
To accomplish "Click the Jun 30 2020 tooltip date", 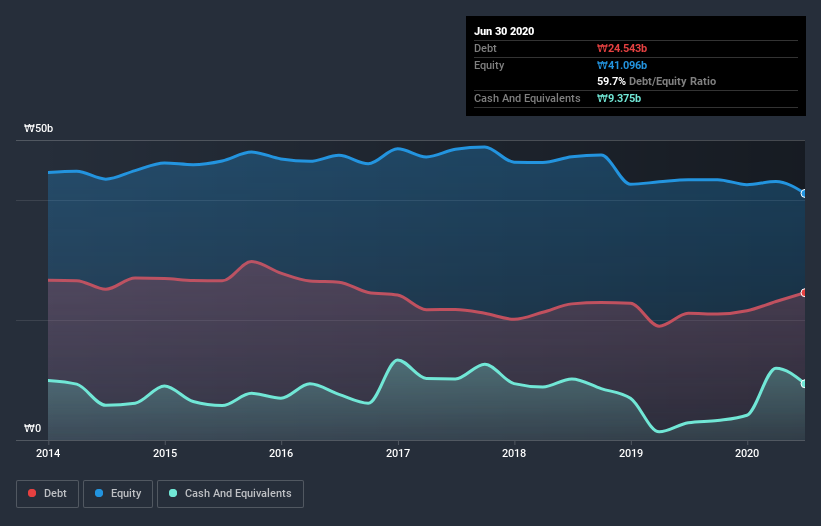I will [x=504, y=31].
